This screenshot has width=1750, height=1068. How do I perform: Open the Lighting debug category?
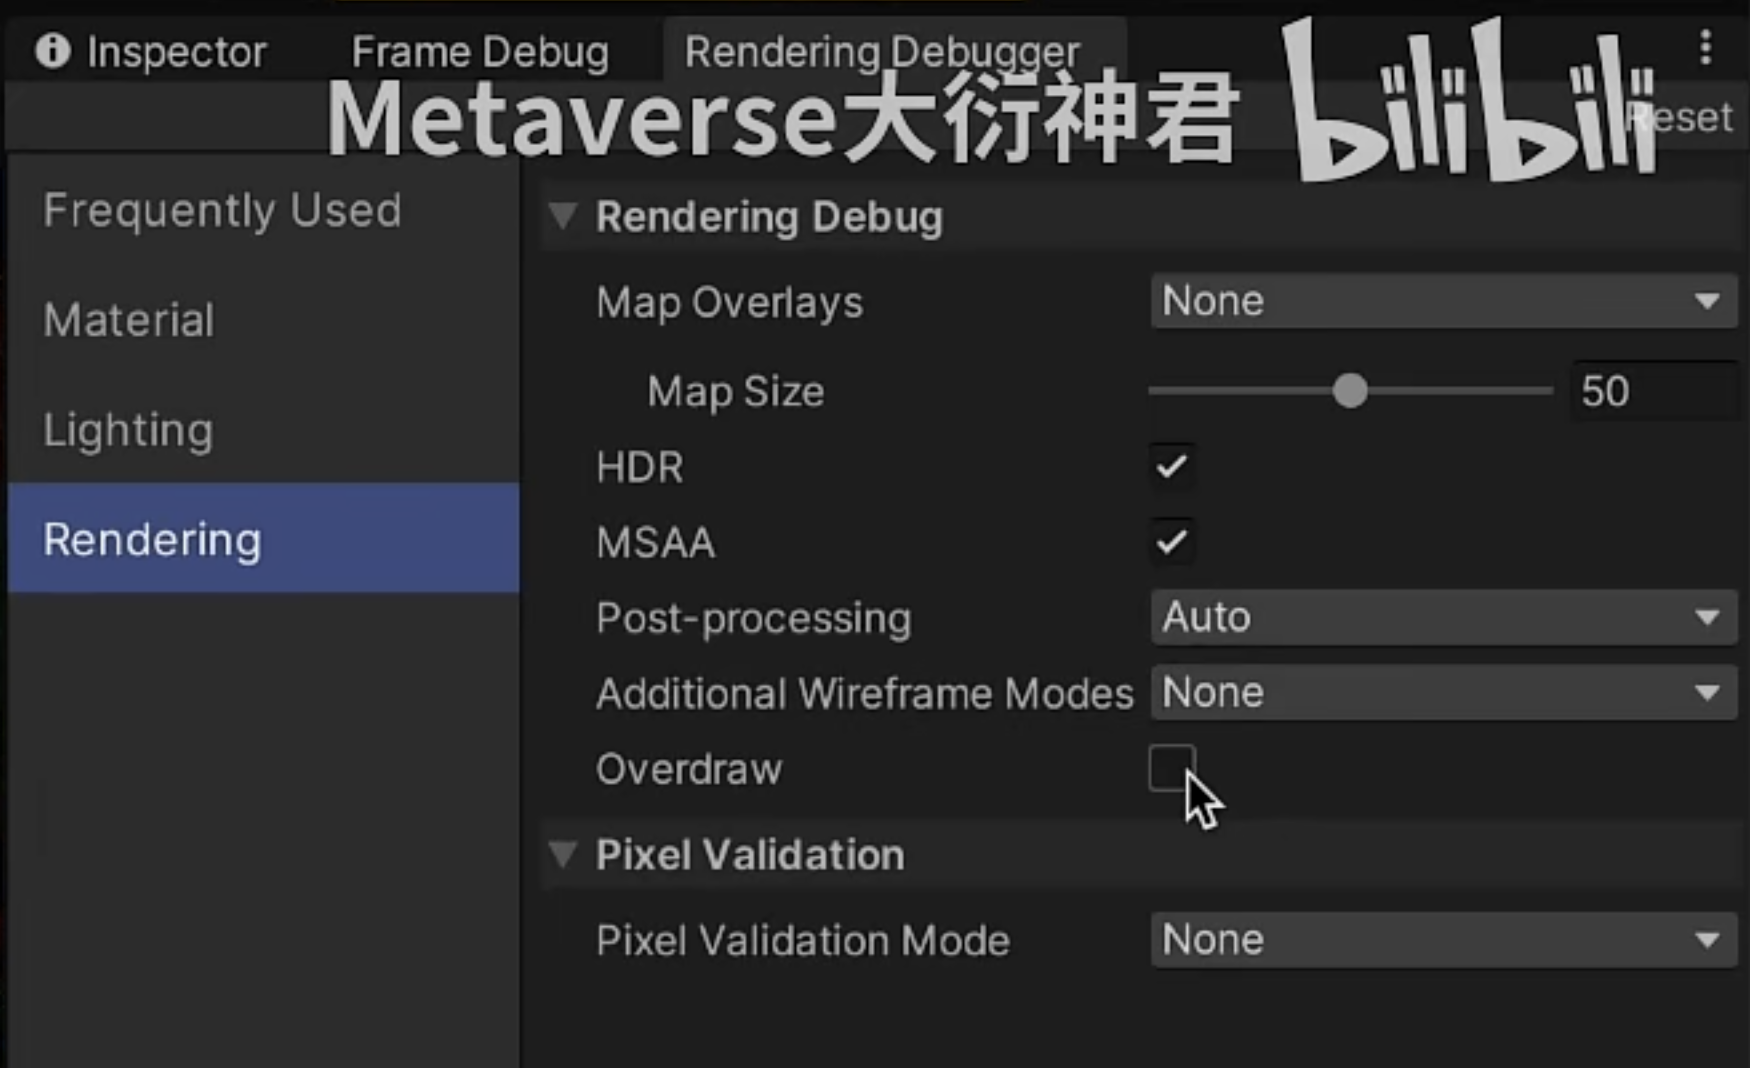pos(129,431)
